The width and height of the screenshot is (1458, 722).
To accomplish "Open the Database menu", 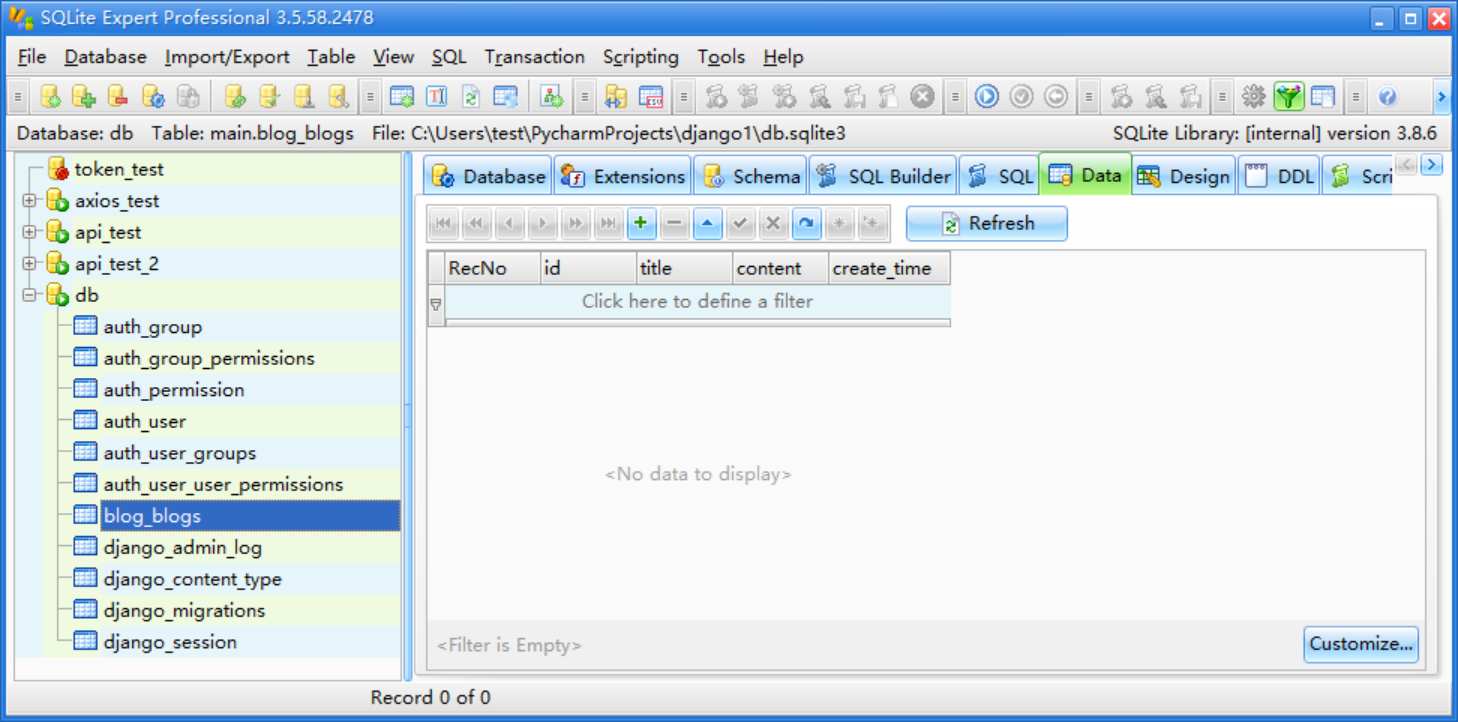I will pyautogui.click(x=106, y=57).
